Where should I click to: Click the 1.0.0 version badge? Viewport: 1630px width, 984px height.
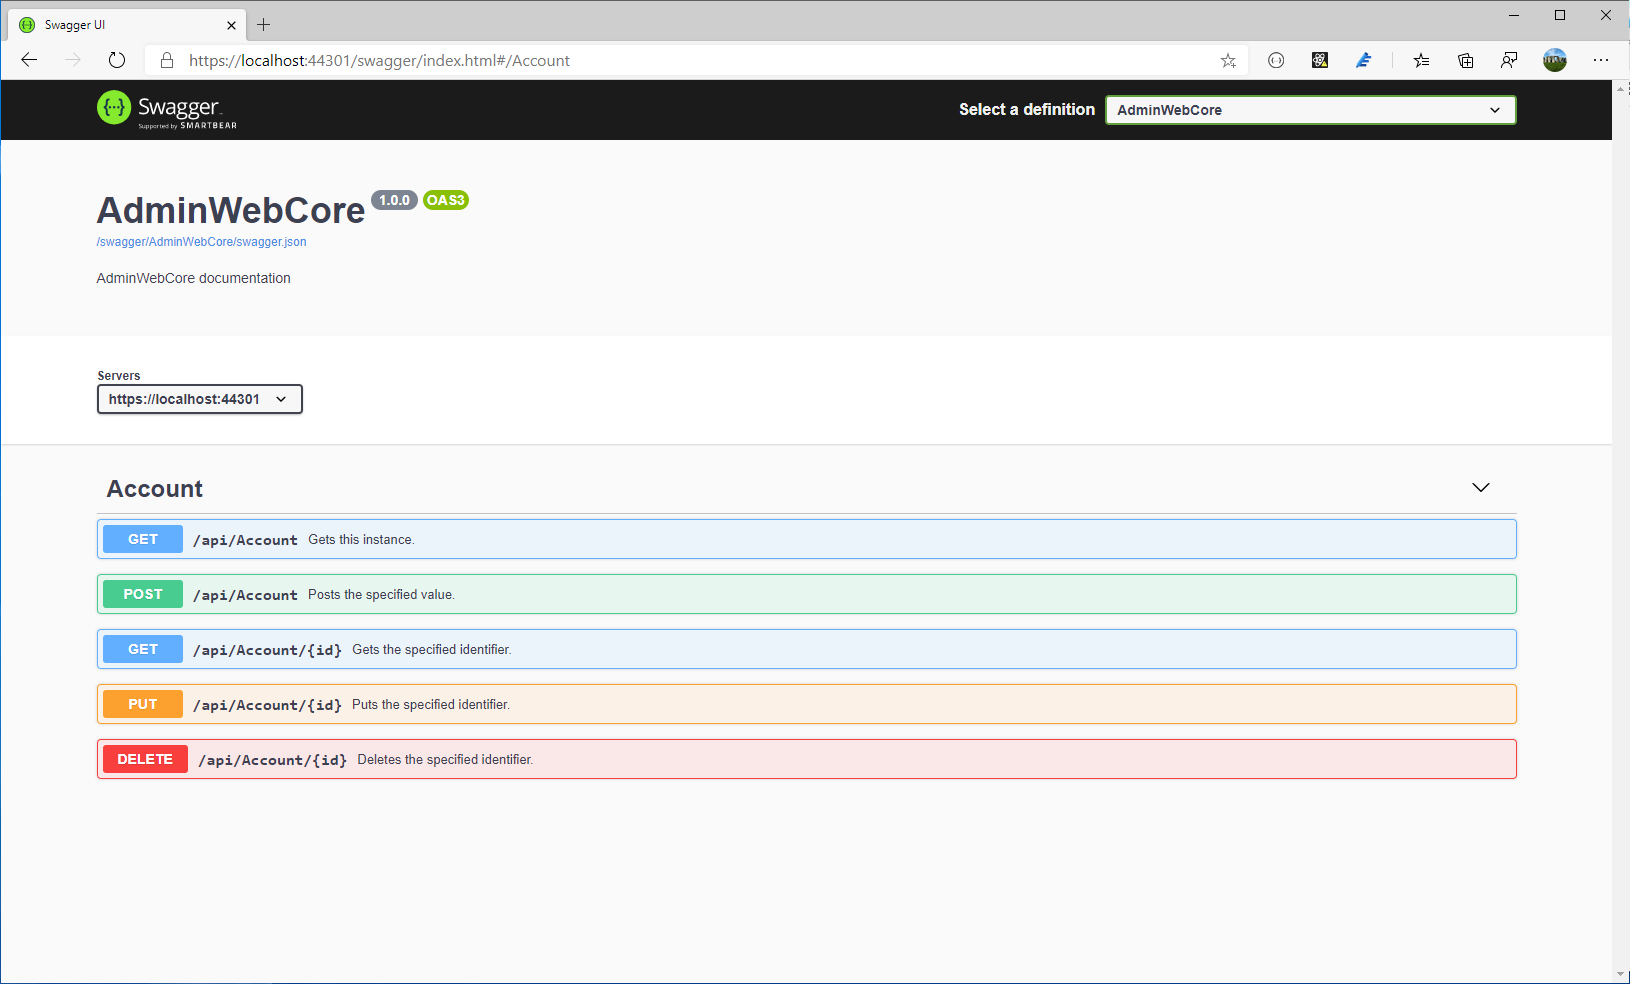tap(394, 200)
